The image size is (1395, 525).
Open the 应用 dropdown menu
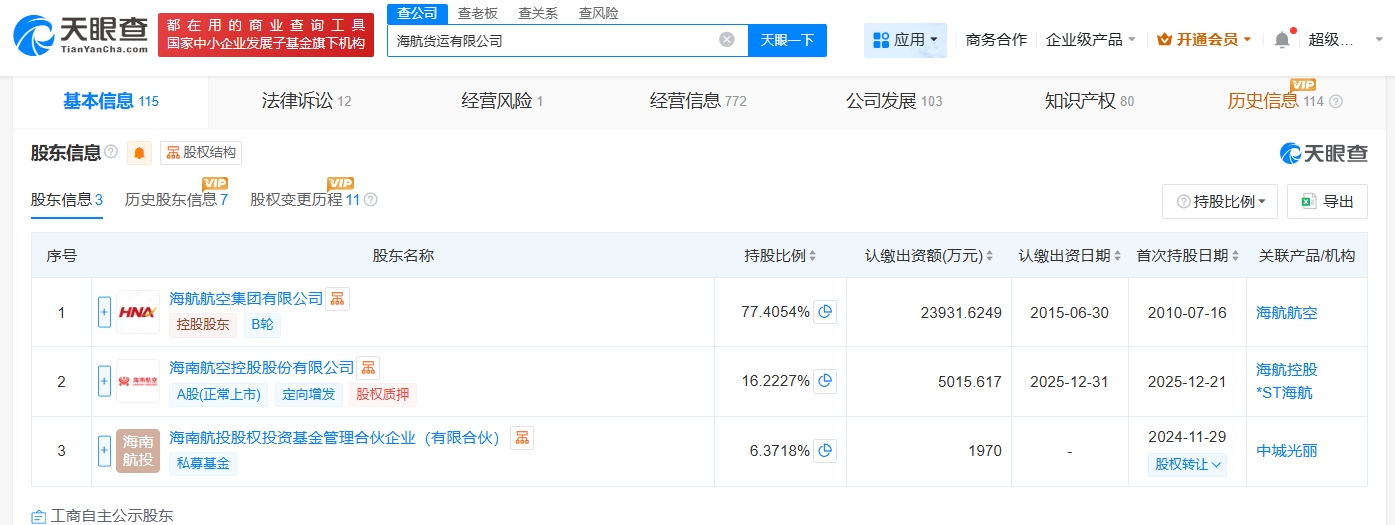(x=905, y=40)
